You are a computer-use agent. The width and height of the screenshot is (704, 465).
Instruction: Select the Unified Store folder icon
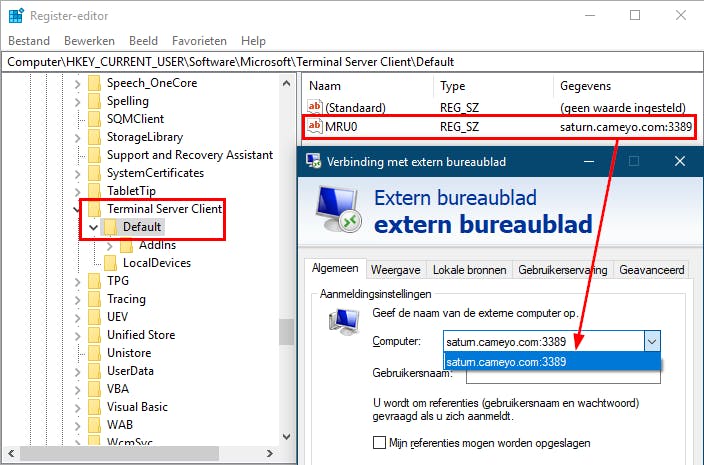click(x=94, y=335)
